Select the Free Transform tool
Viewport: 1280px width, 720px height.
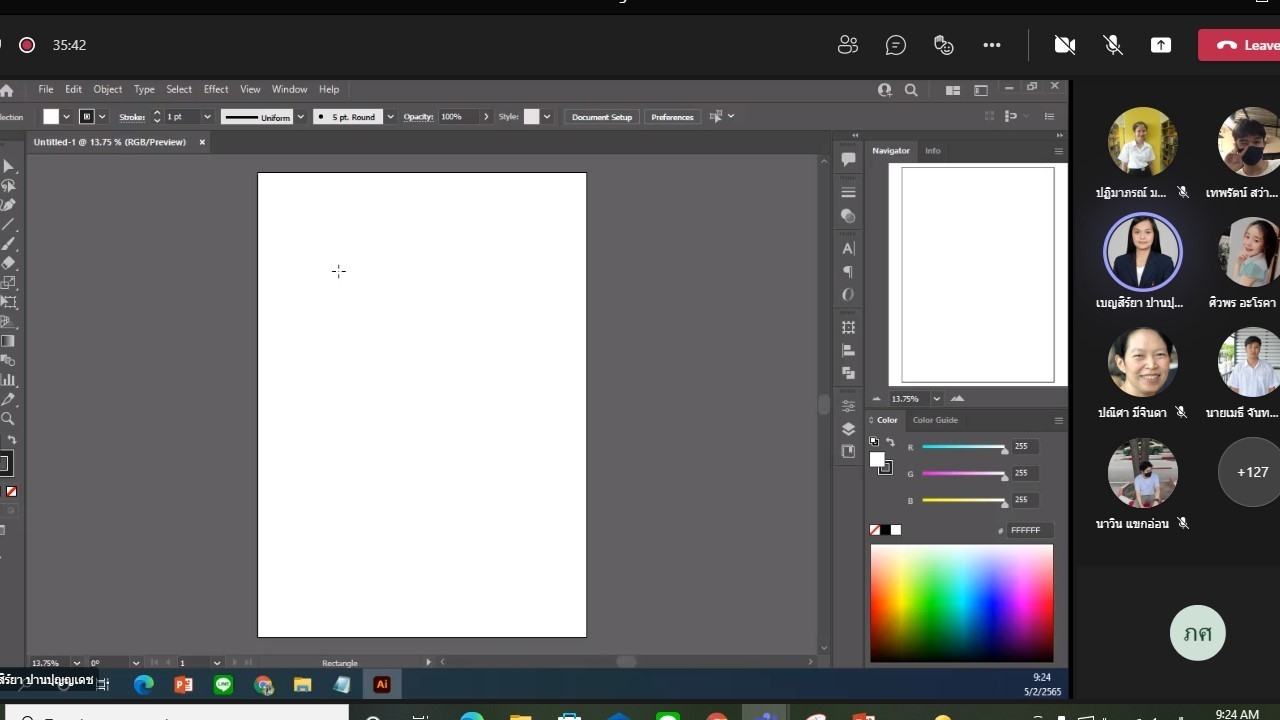(8, 302)
